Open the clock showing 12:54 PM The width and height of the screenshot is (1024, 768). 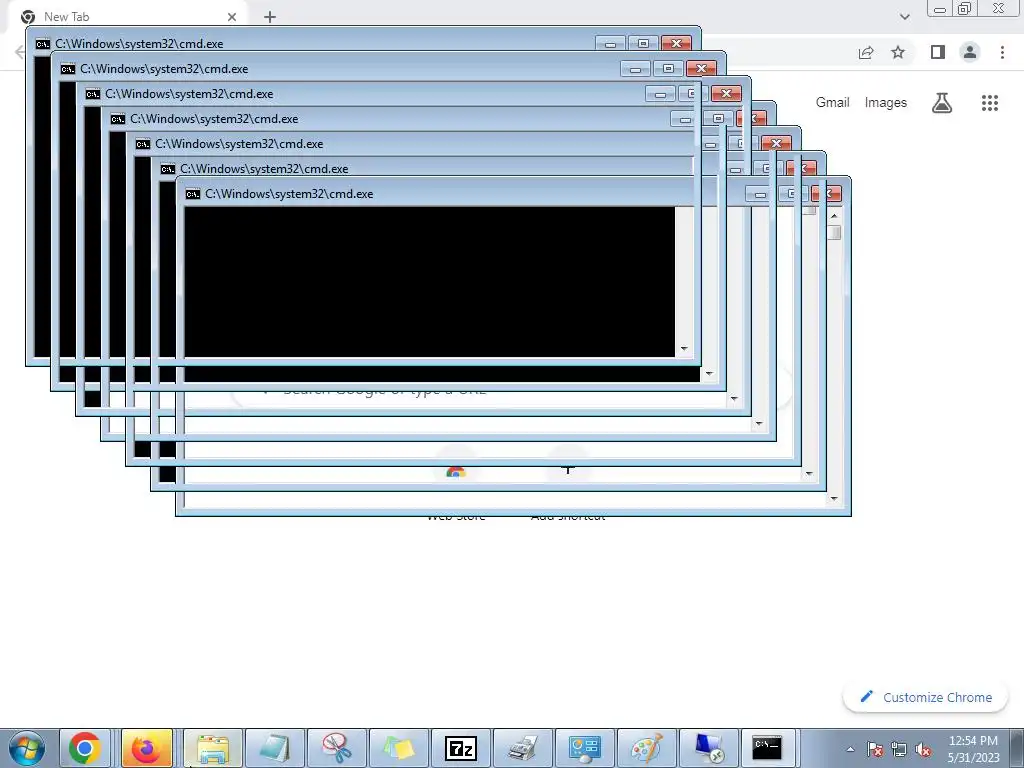[973, 741]
